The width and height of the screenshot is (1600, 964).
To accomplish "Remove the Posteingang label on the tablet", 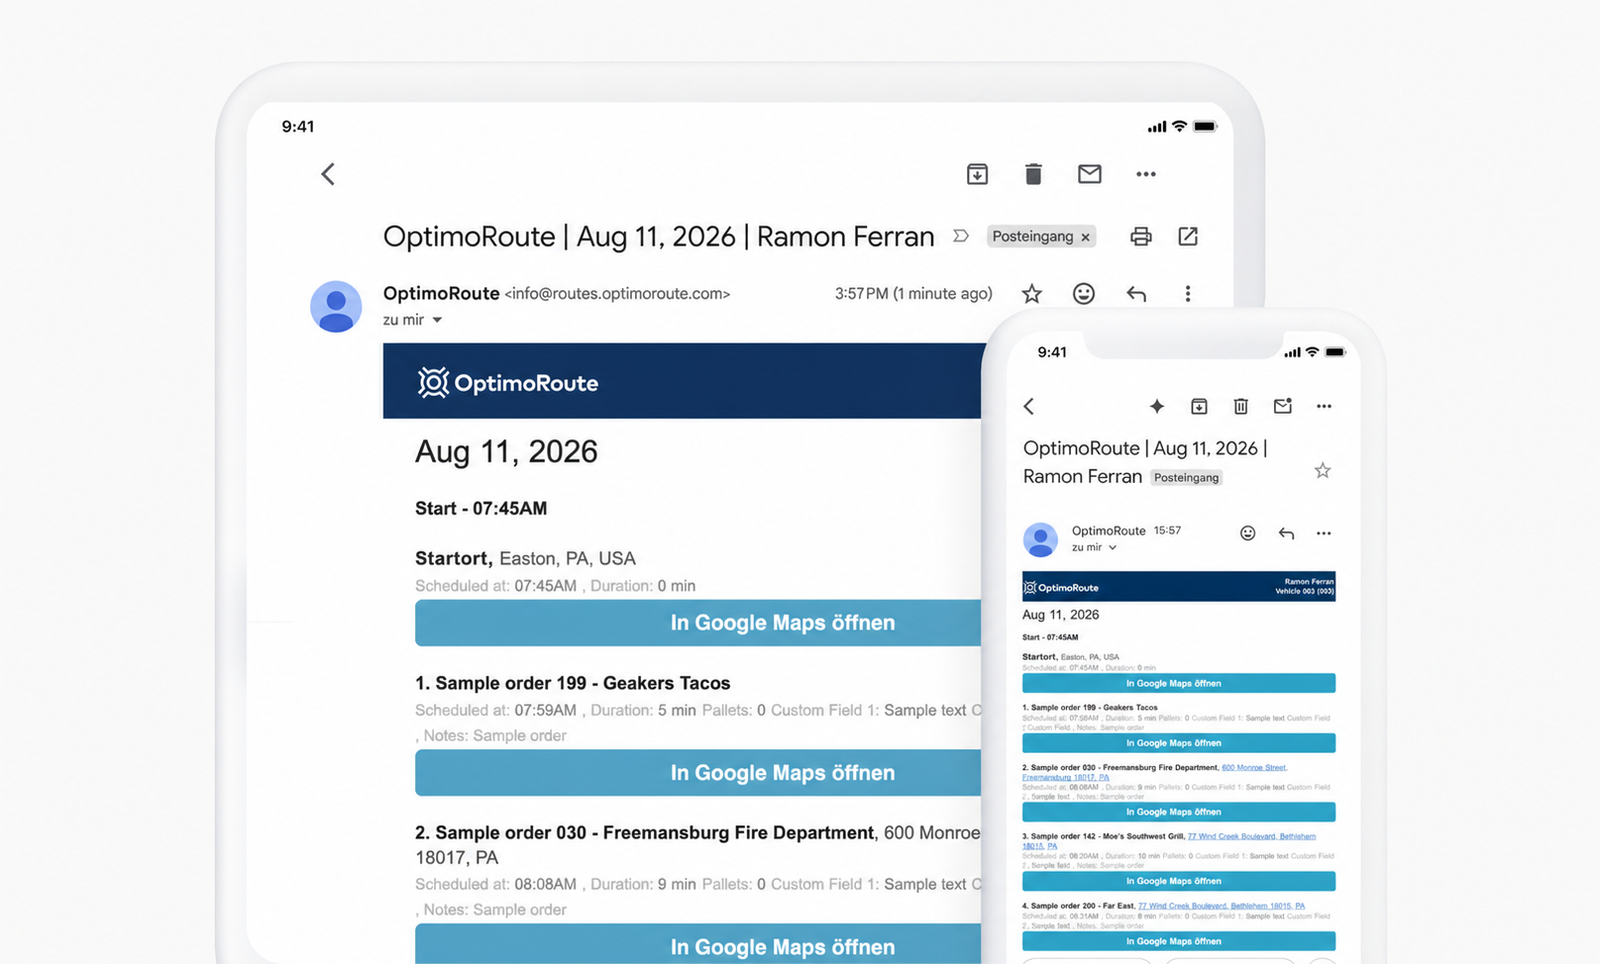I will pos(1085,237).
